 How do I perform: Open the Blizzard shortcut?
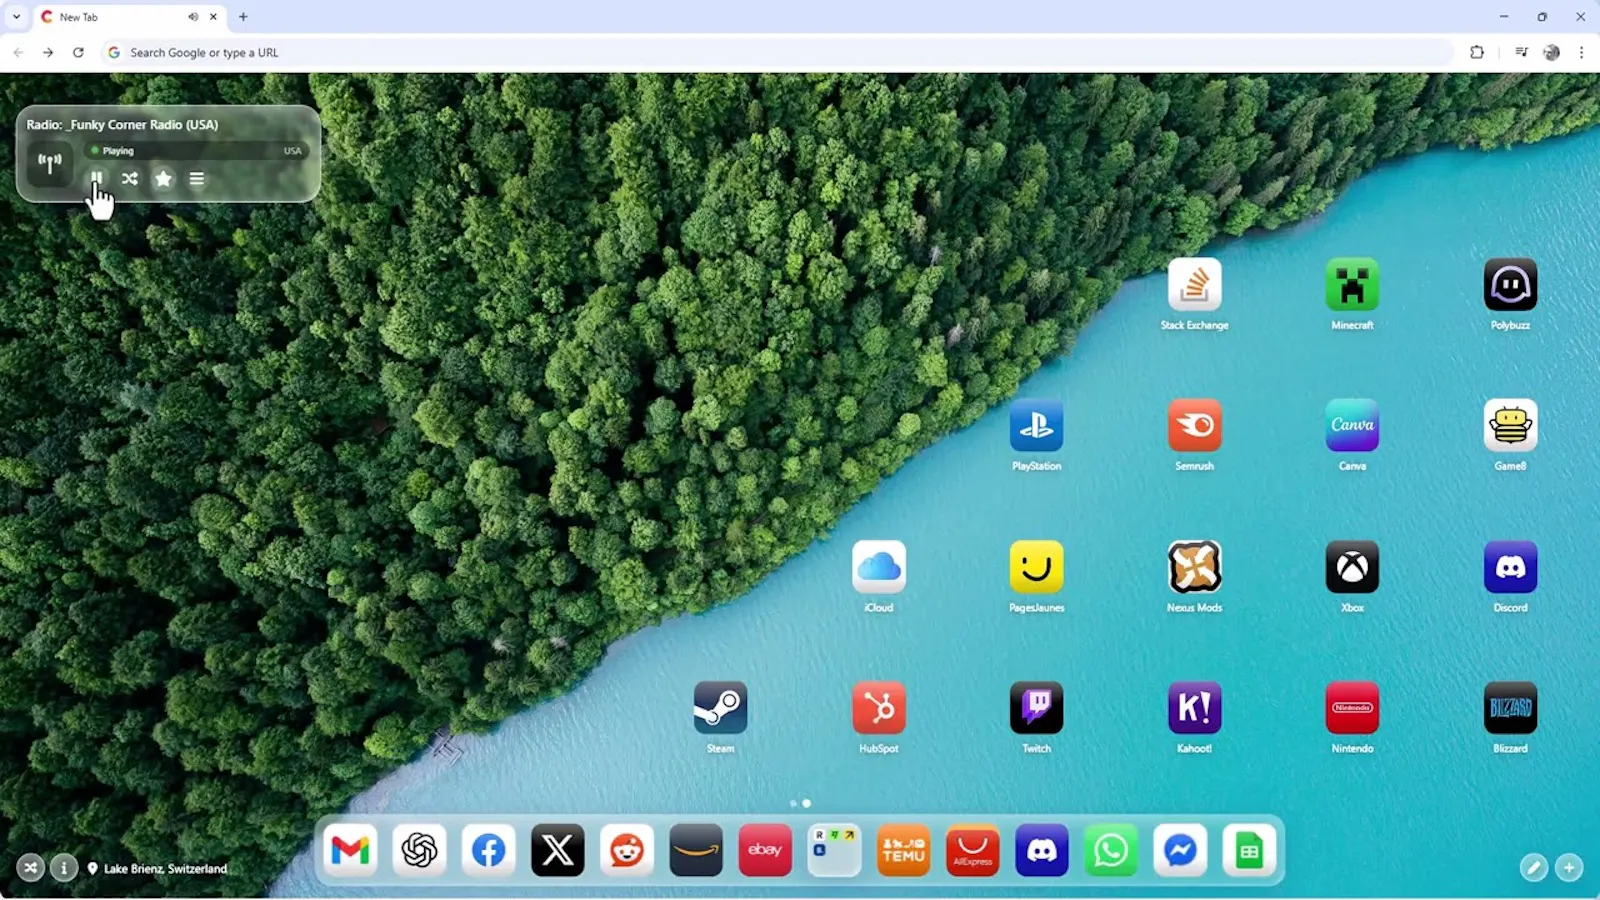click(x=1510, y=708)
